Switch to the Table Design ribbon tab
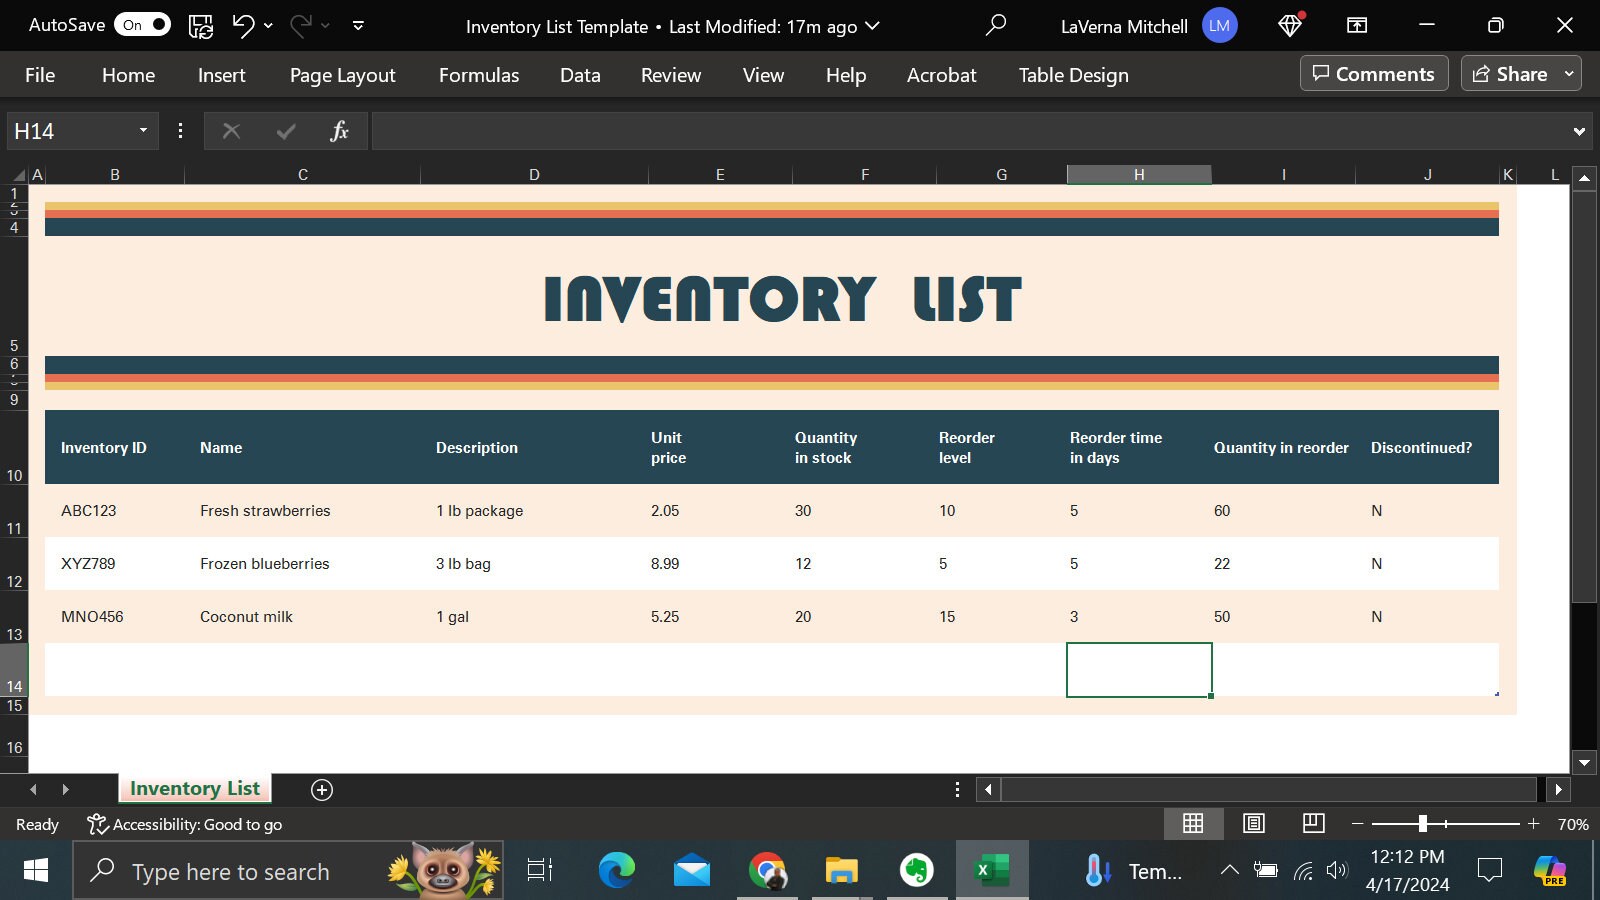The height and width of the screenshot is (900, 1600). coord(1072,75)
